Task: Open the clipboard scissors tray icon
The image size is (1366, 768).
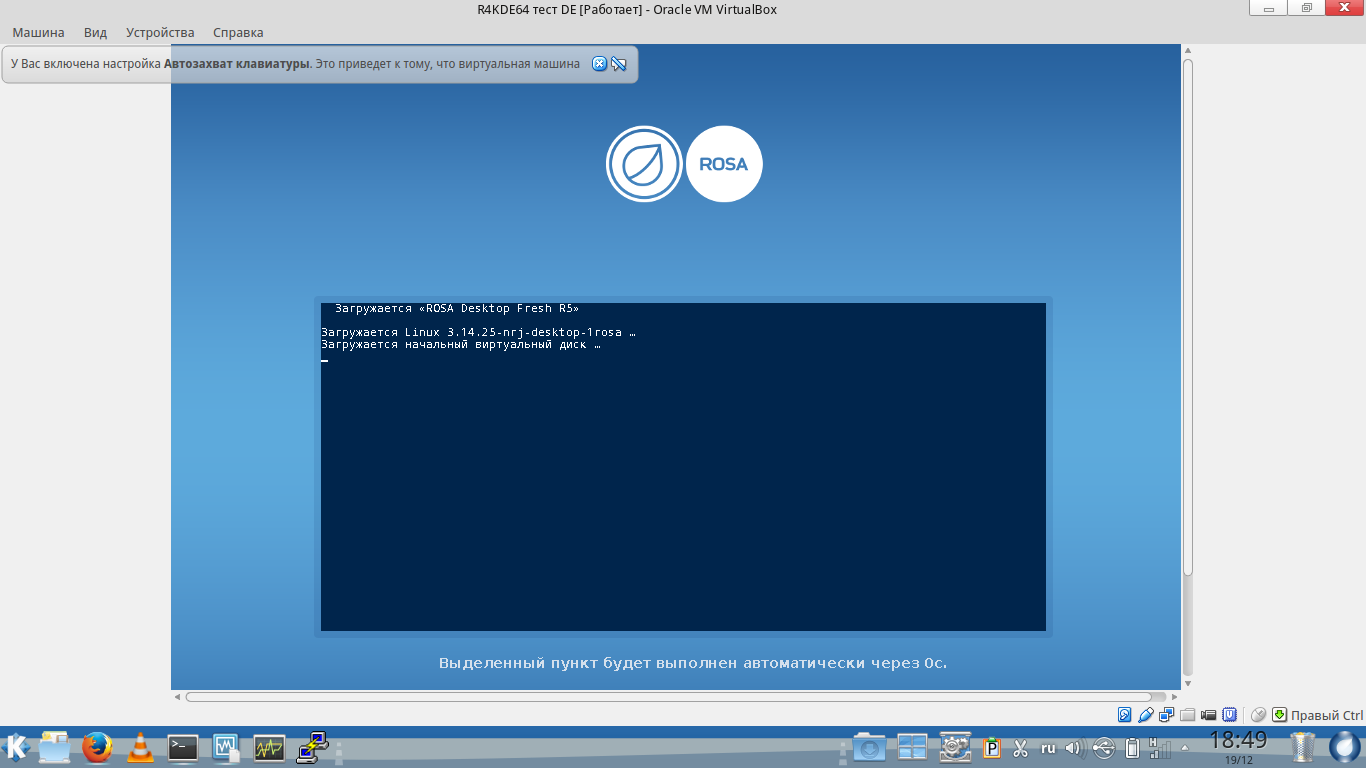Action: (x=1021, y=748)
